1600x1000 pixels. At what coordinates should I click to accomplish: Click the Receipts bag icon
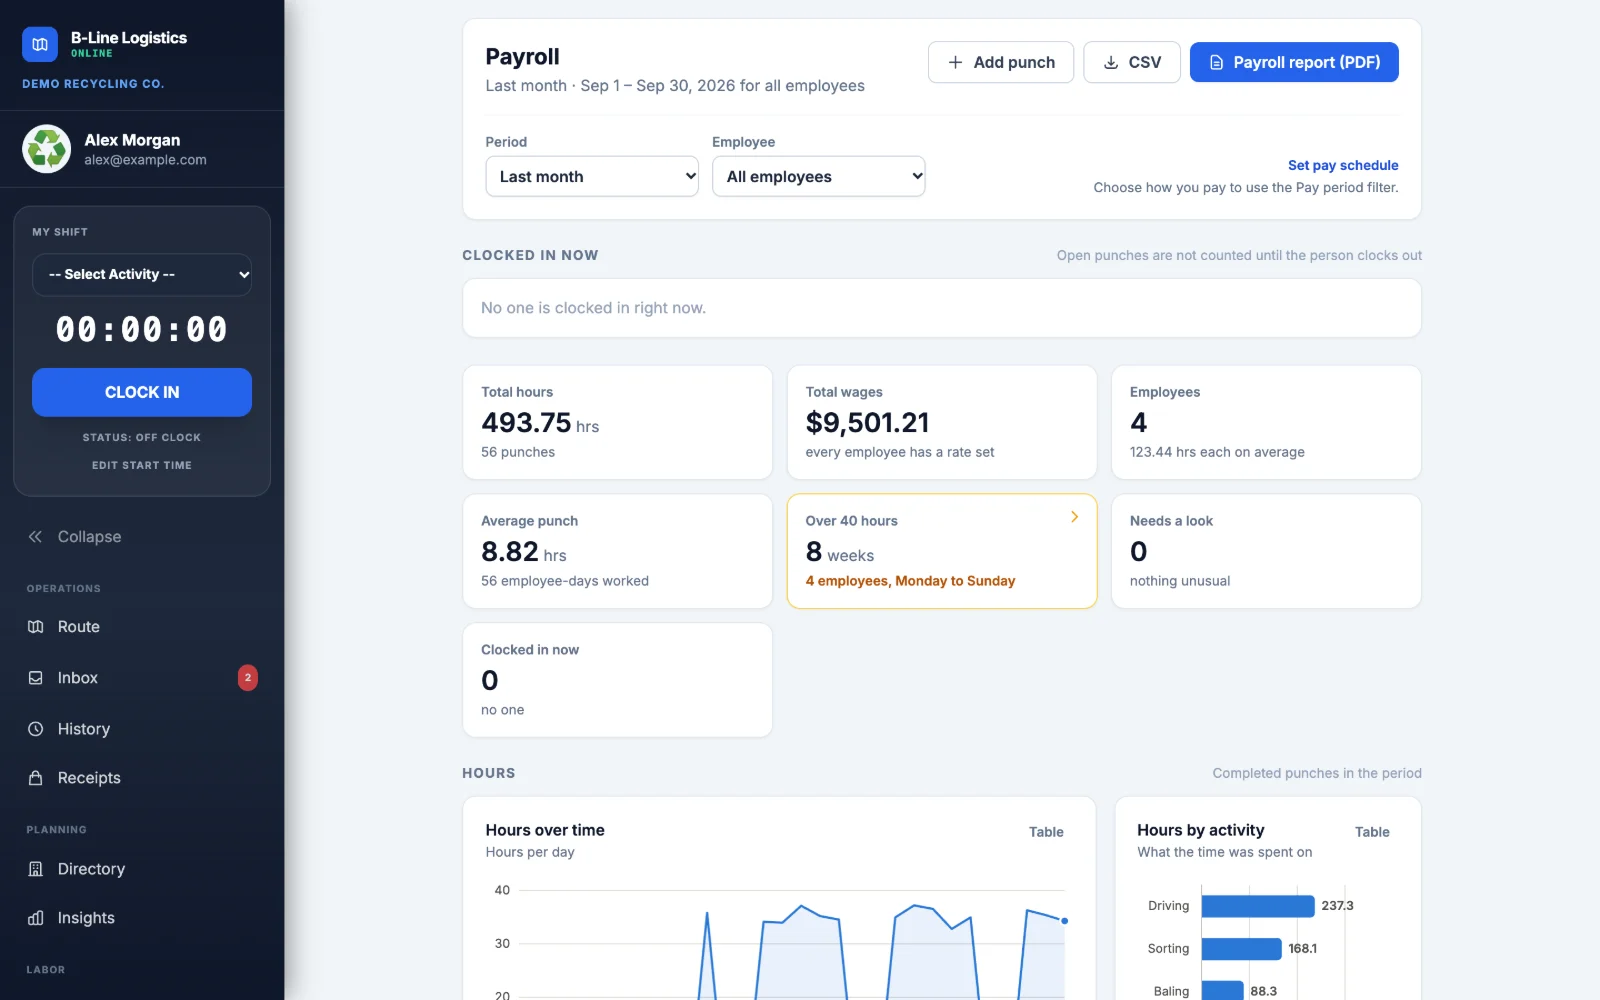pos(36,778)
